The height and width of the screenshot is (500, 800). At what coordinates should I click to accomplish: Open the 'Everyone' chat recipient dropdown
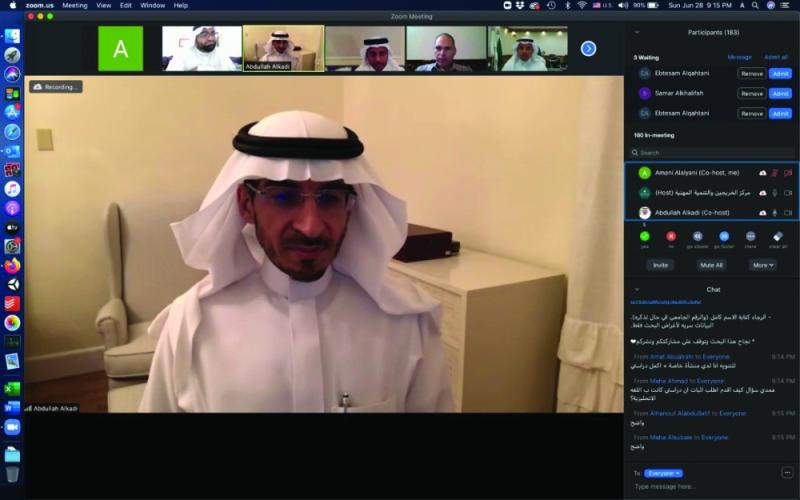coord(663,473)
